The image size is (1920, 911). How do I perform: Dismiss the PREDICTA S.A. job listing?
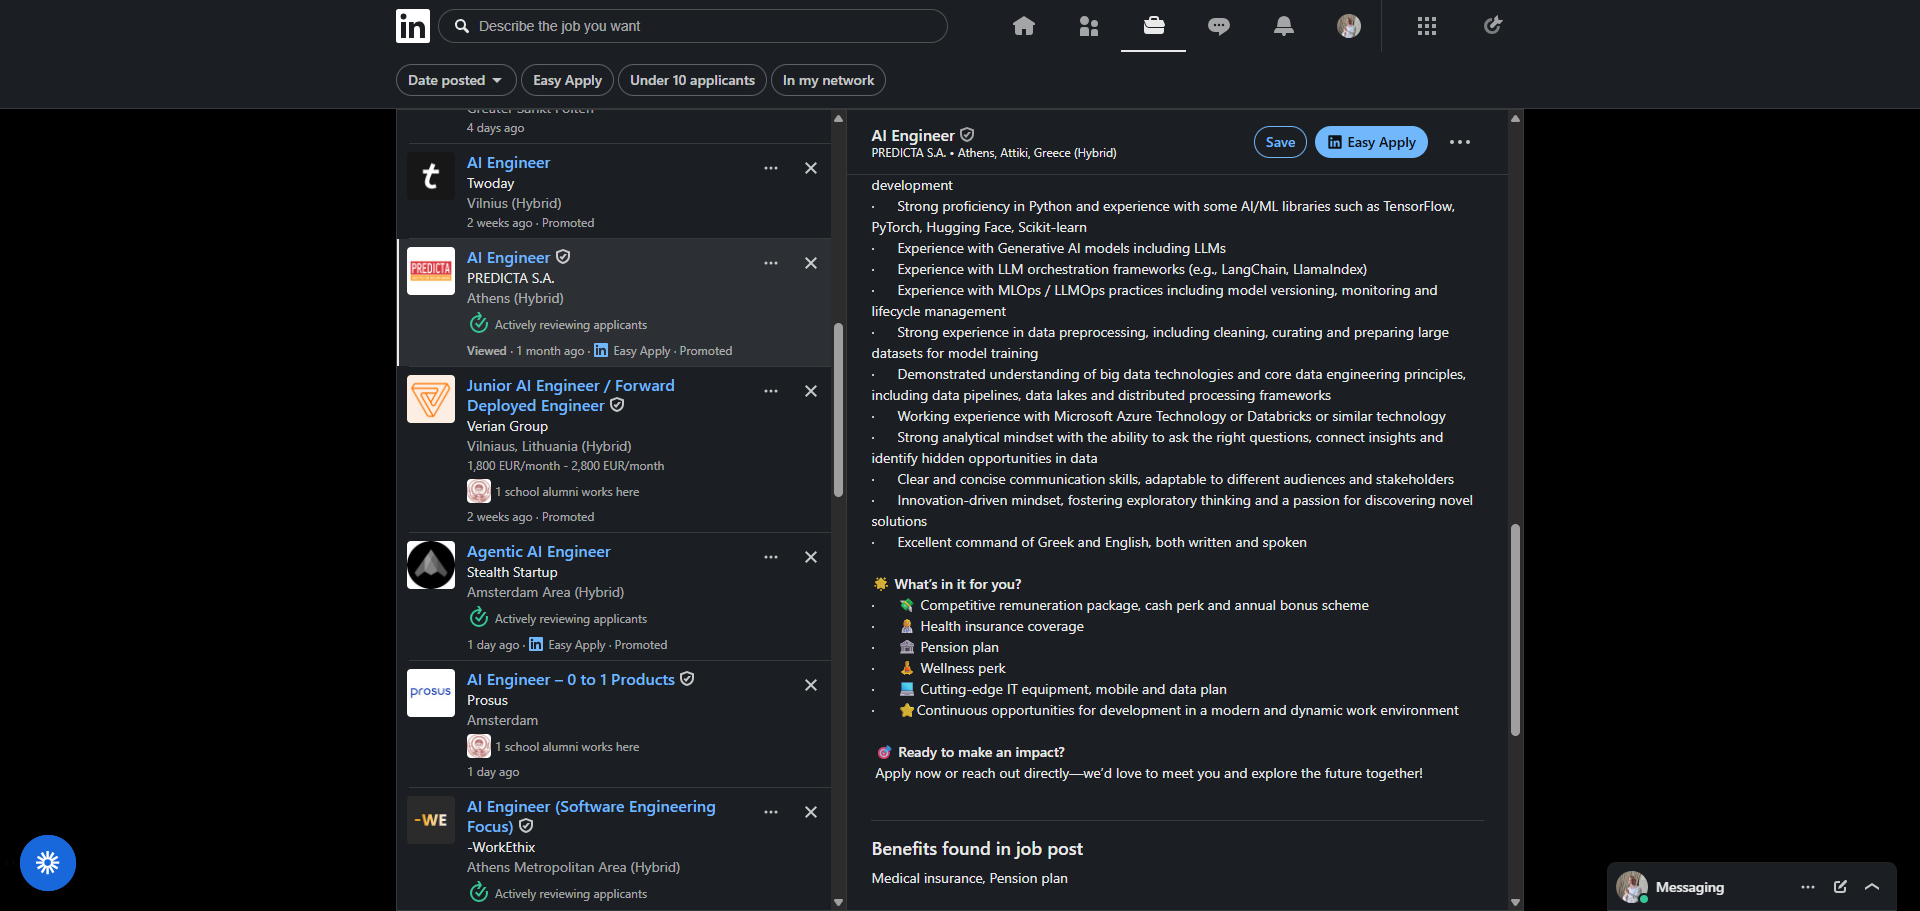click(x=811, y=263)
